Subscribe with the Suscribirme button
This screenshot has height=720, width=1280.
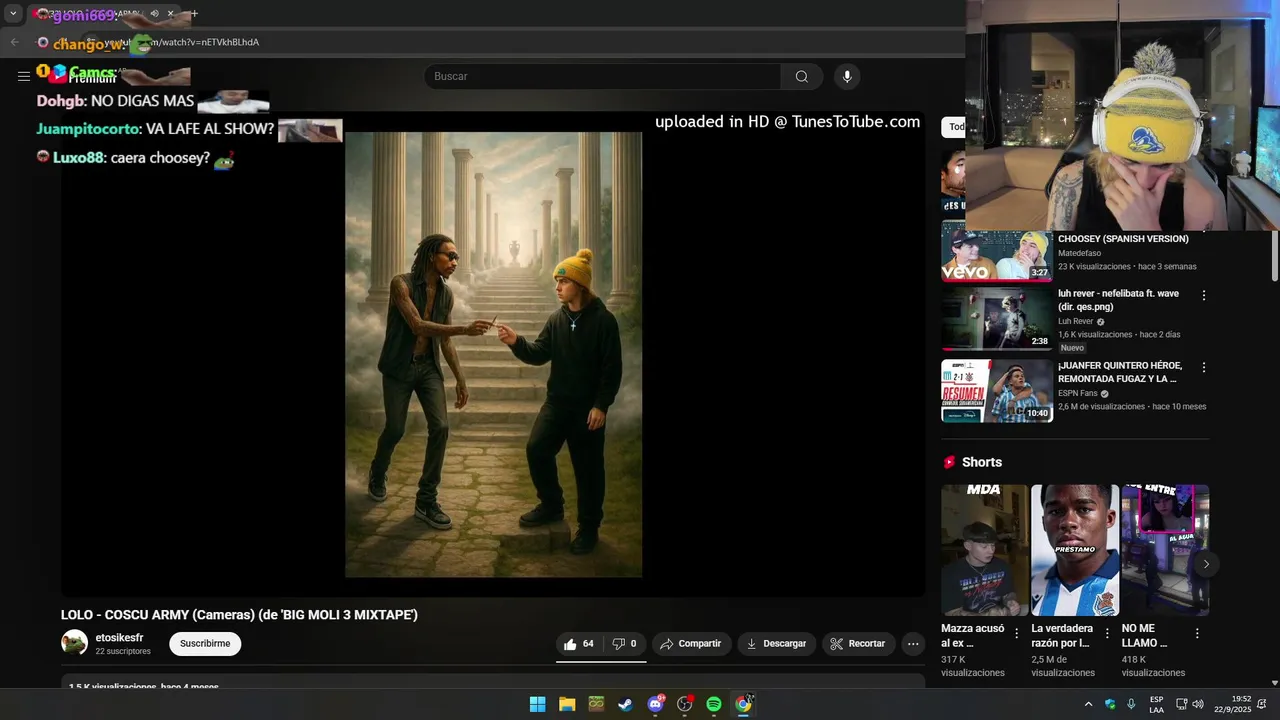(205, 644)
